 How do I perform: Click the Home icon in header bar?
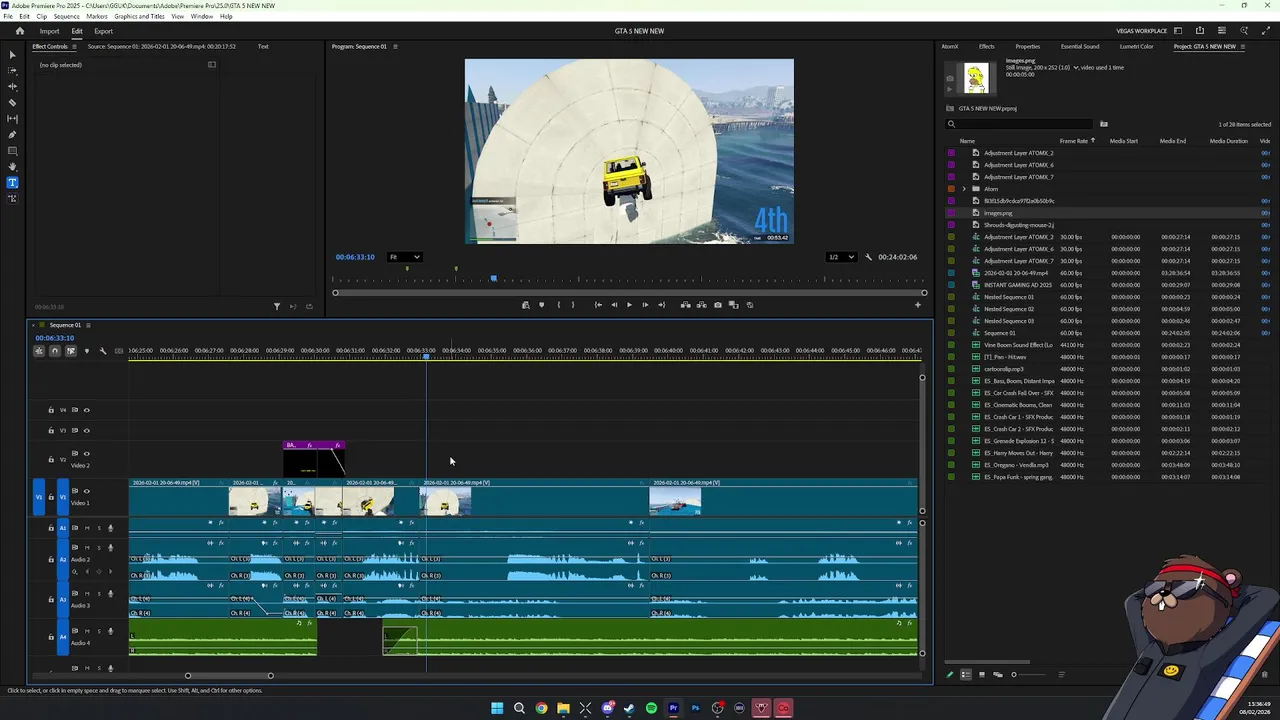click(x=19, y=31)
